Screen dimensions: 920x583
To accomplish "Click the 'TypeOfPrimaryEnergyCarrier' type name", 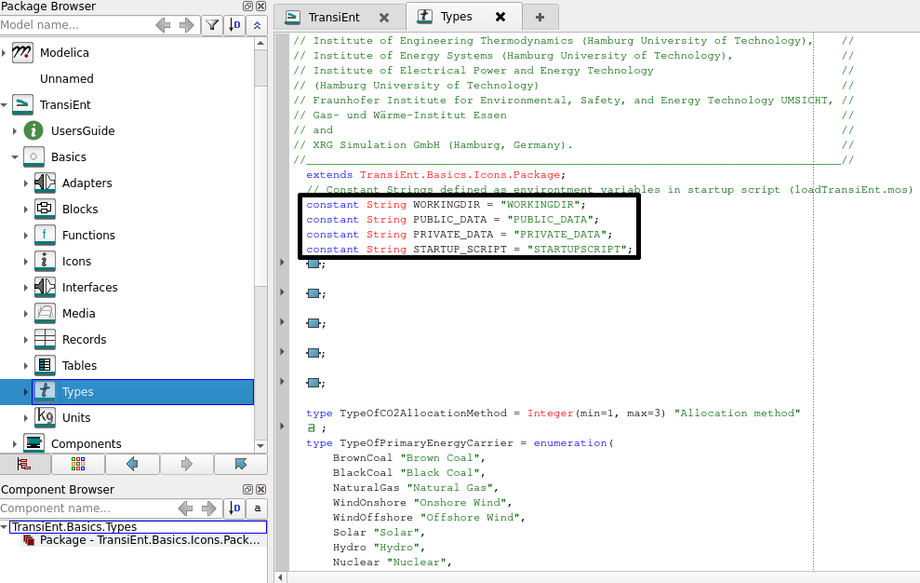I will (x=427, y=443).
